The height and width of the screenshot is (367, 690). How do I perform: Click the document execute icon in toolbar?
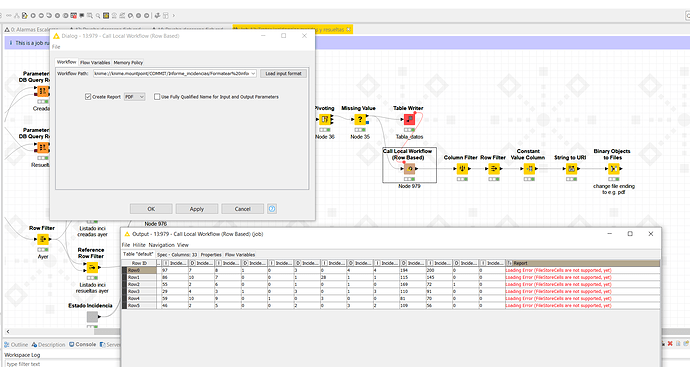(25, 16)
